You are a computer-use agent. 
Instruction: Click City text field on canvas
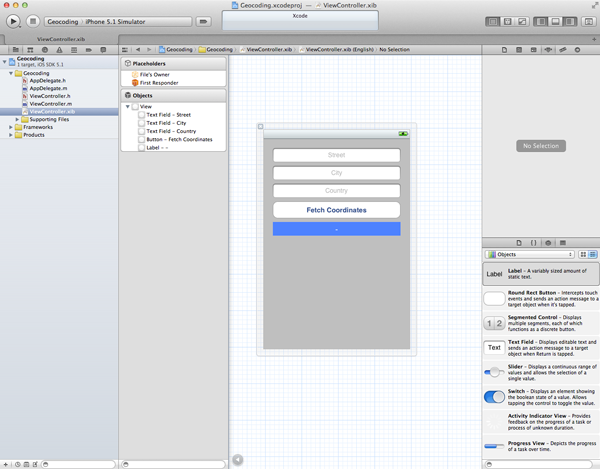coord(336,173)
